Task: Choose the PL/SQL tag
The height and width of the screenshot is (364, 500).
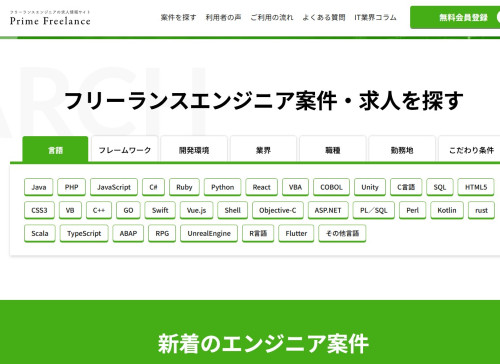Action: (x=374, y=210)
